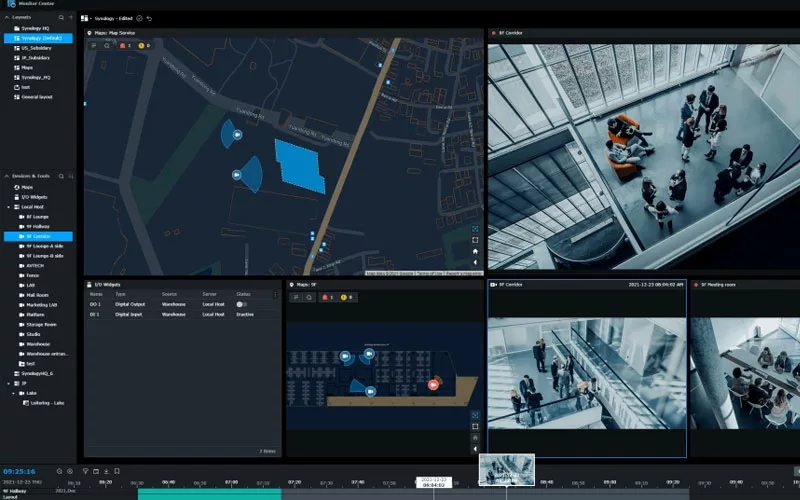Add a new layout with plus icon

[70, 18]
